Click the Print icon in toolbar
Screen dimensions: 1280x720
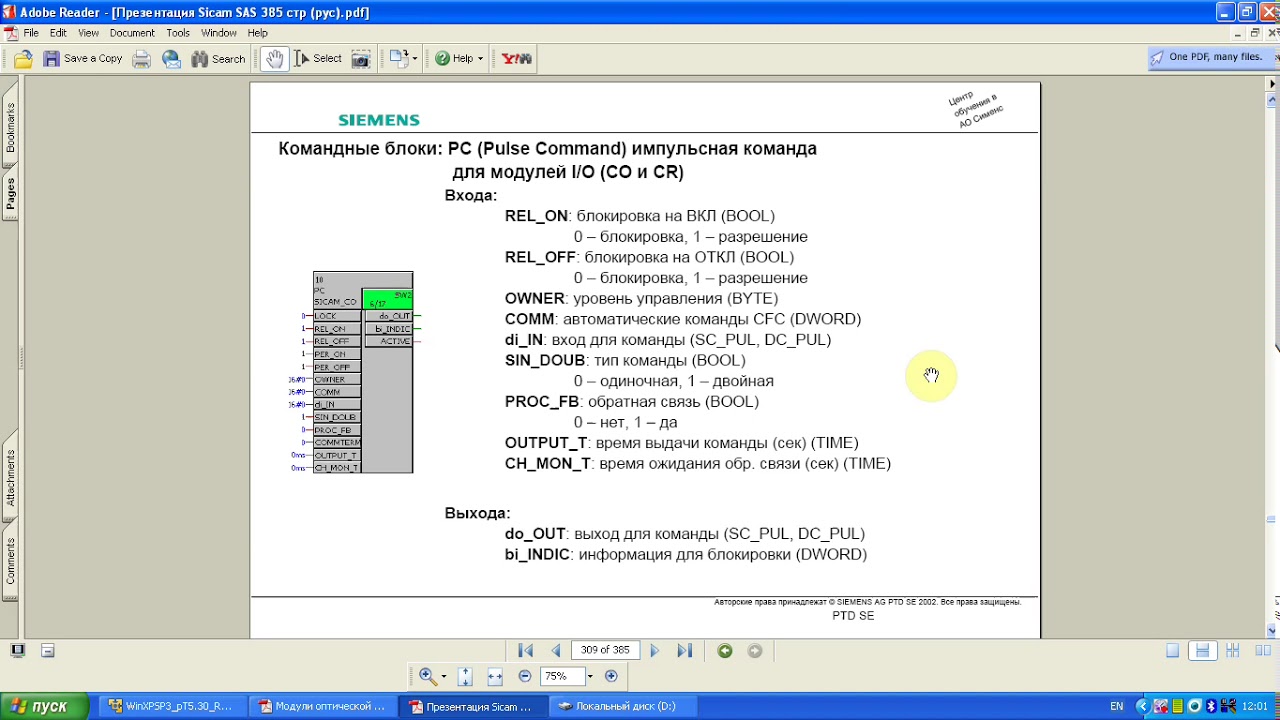[142, 59]
